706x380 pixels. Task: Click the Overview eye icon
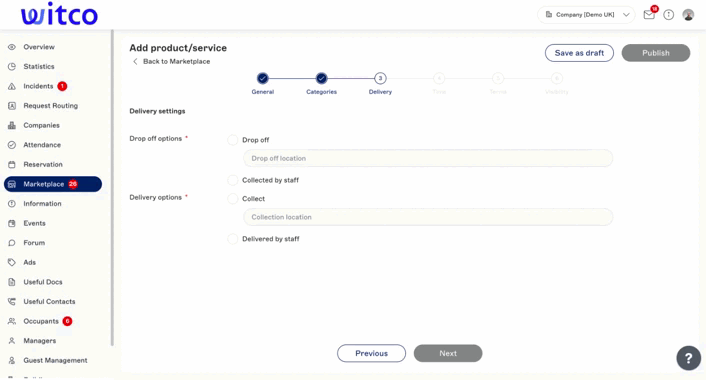click(x=12, y=47)
